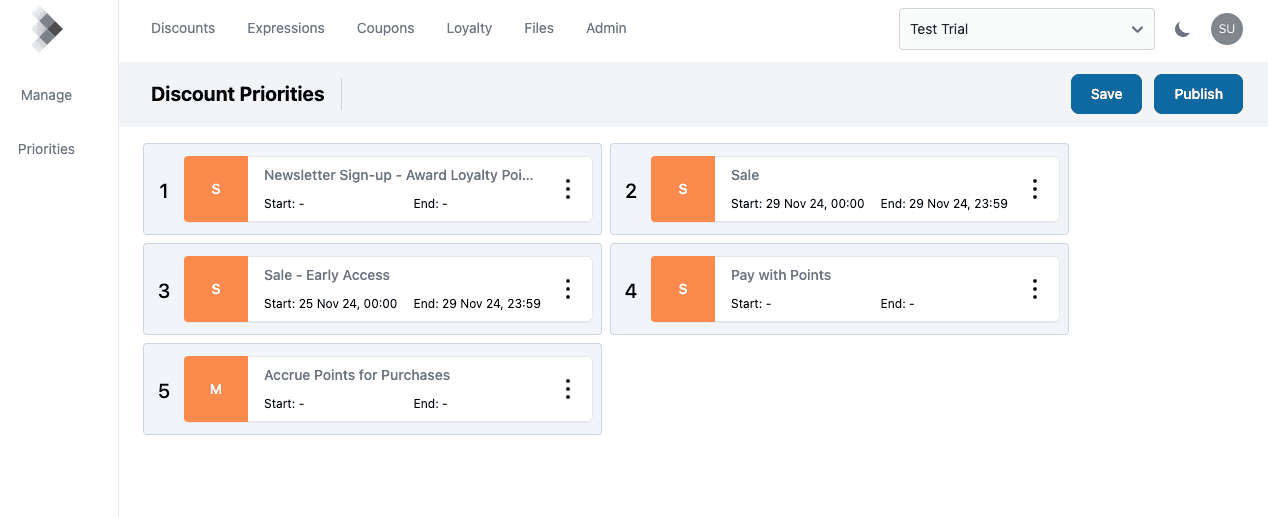
Task: Open three-dot menu for Newsletter Sign-up discount
Action: click(568, 189)
